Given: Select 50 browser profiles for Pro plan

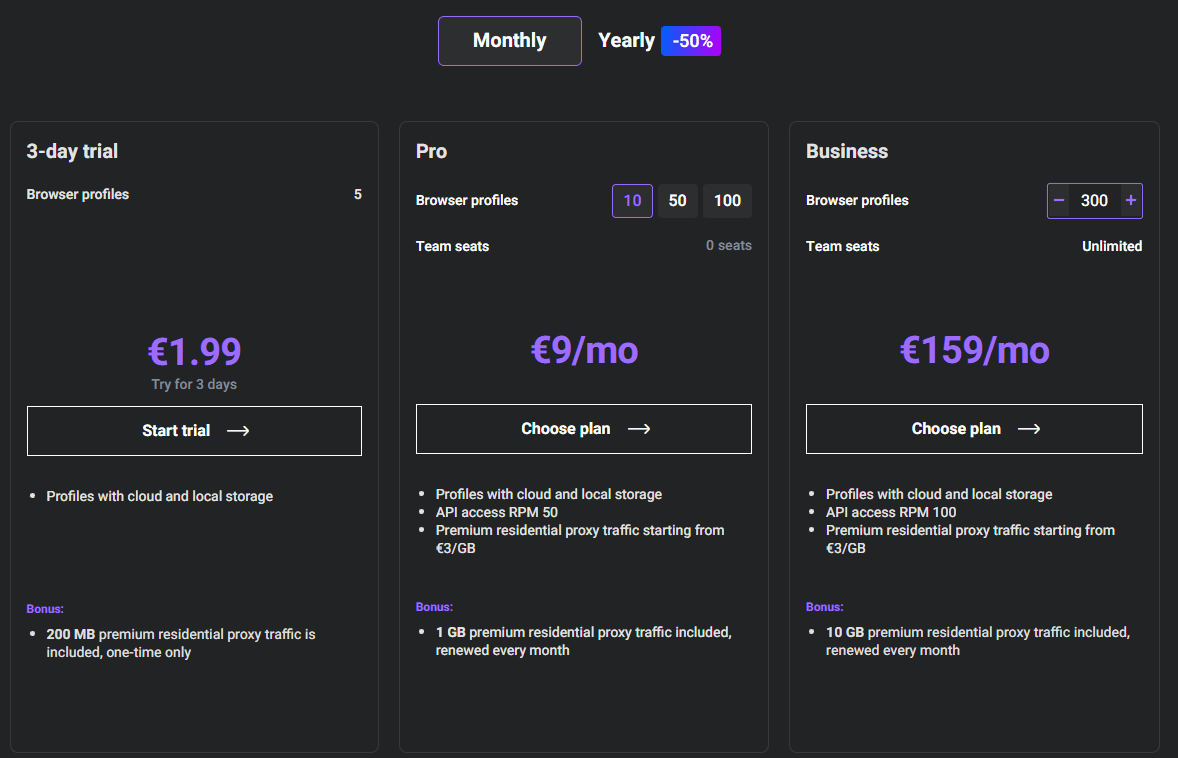Looking at the screenshot, I should click(x=677, y=200).
